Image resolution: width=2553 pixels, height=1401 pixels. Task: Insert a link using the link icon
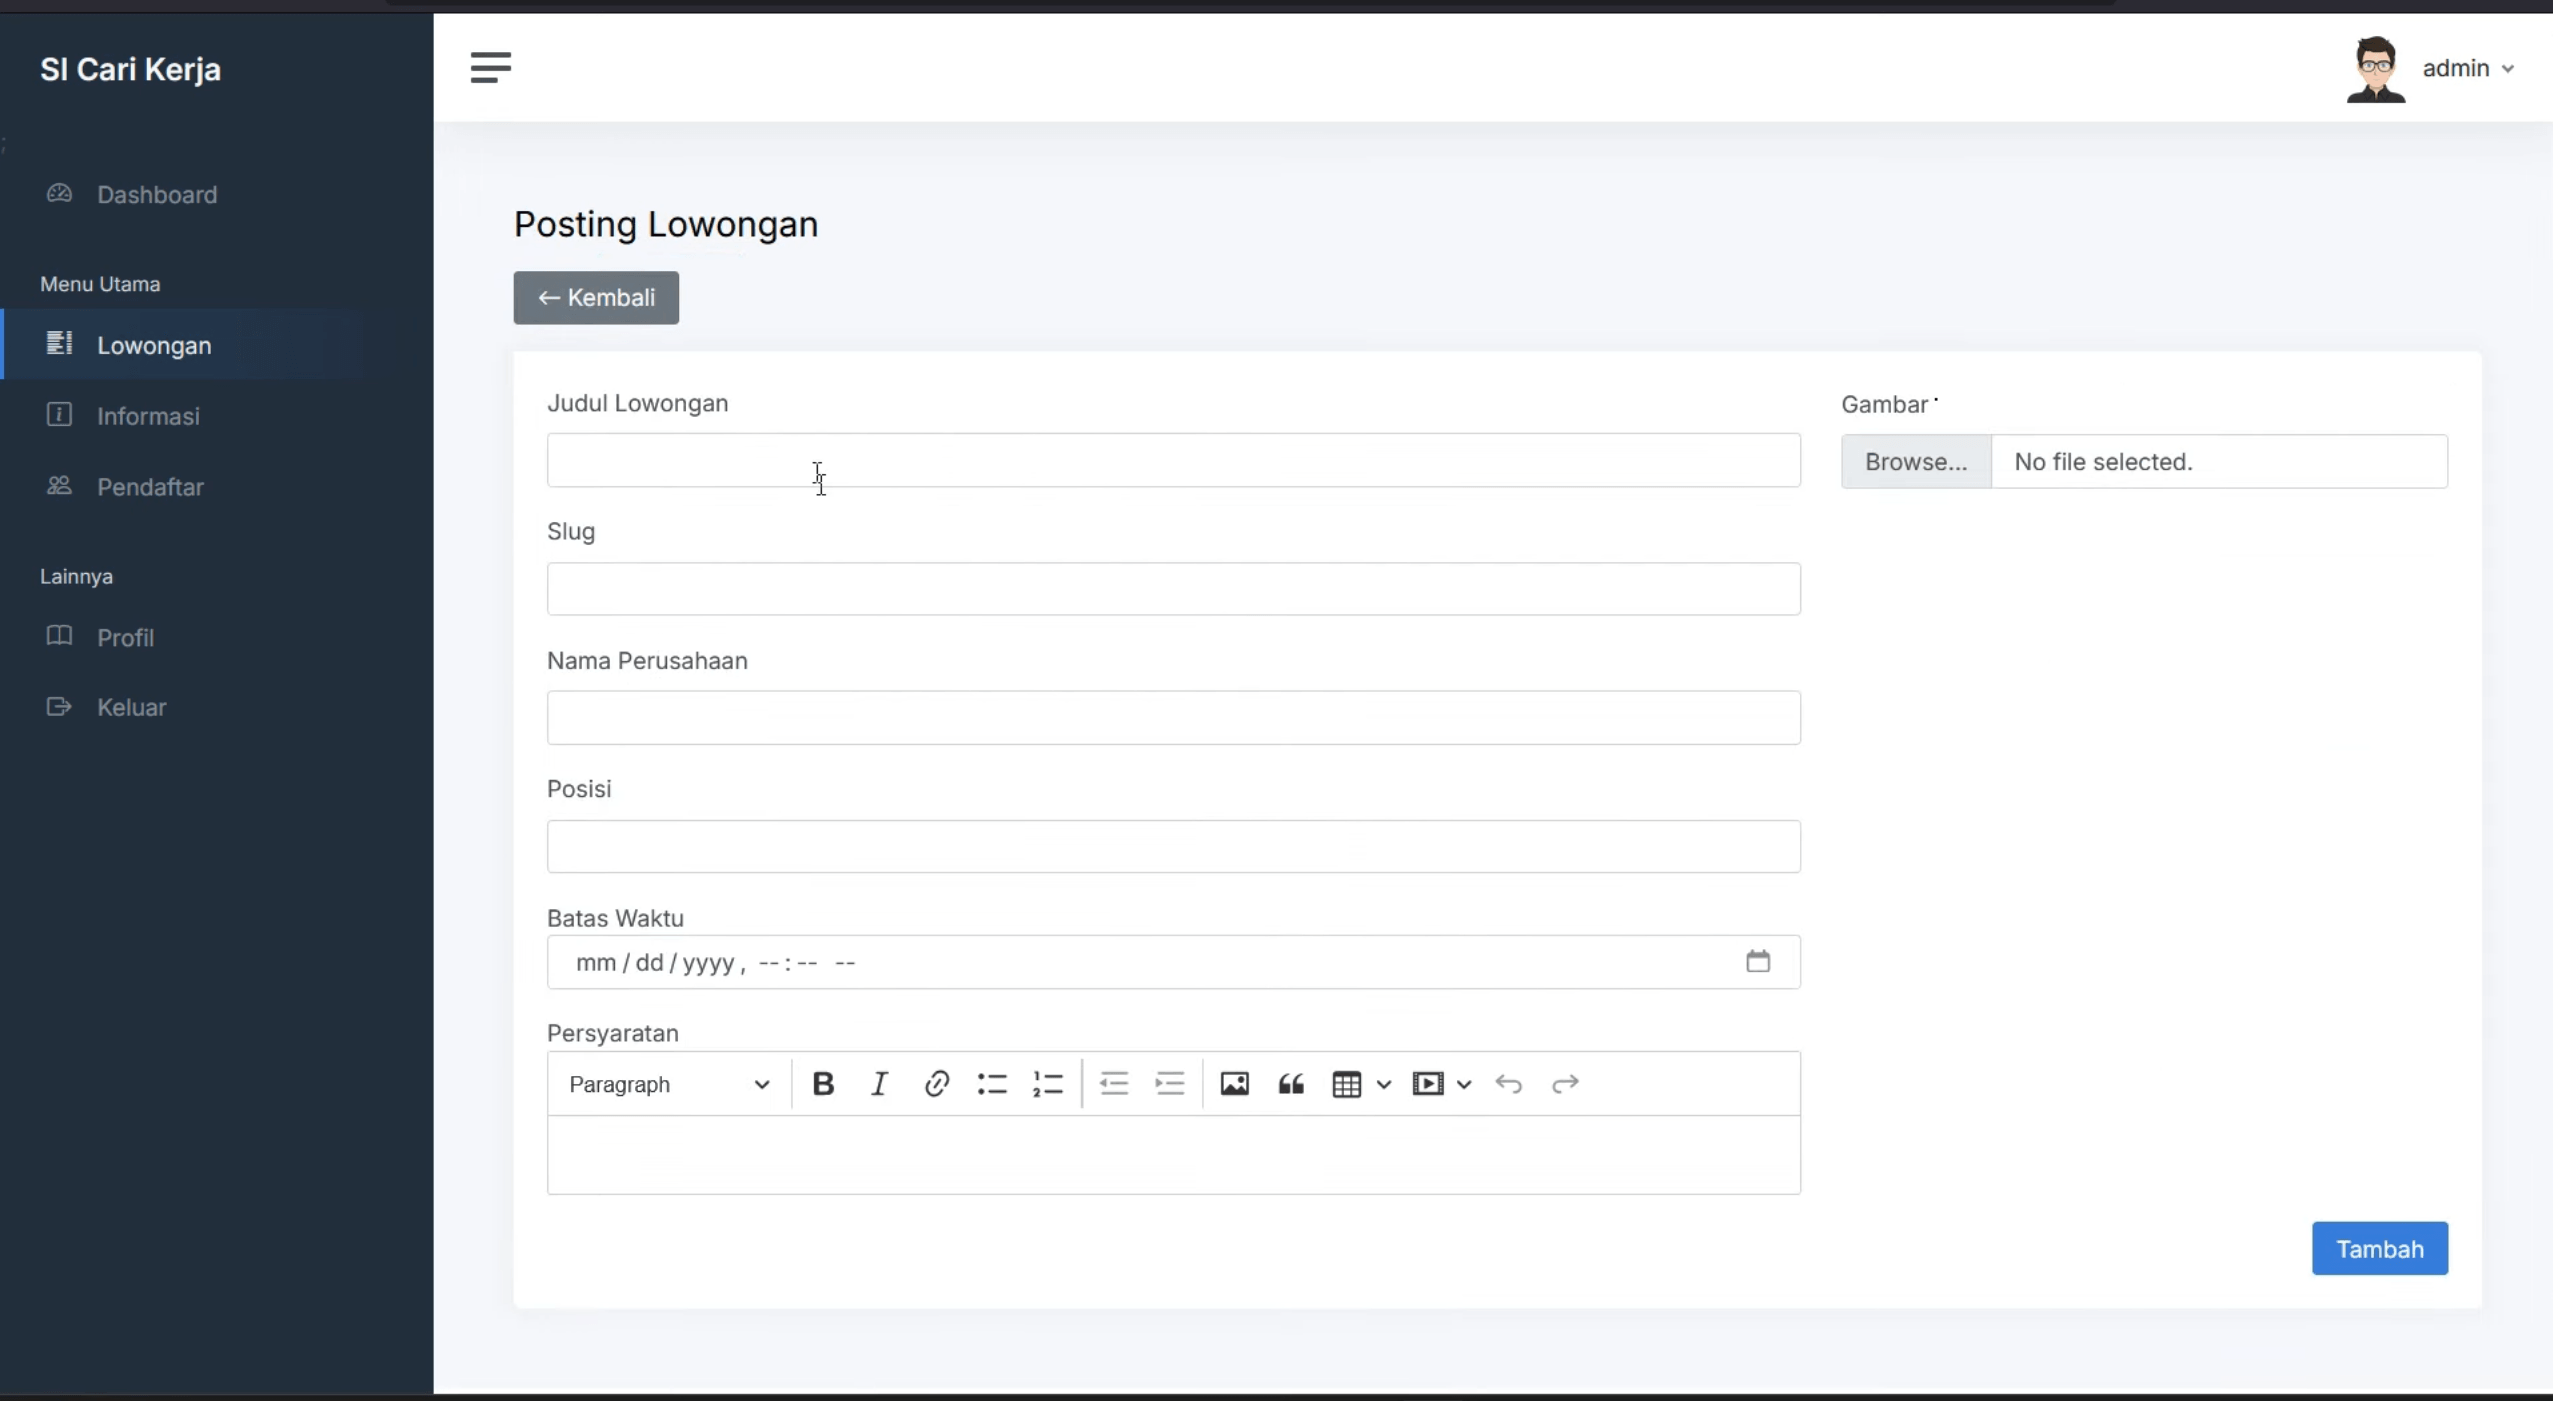pos(936,1084)
